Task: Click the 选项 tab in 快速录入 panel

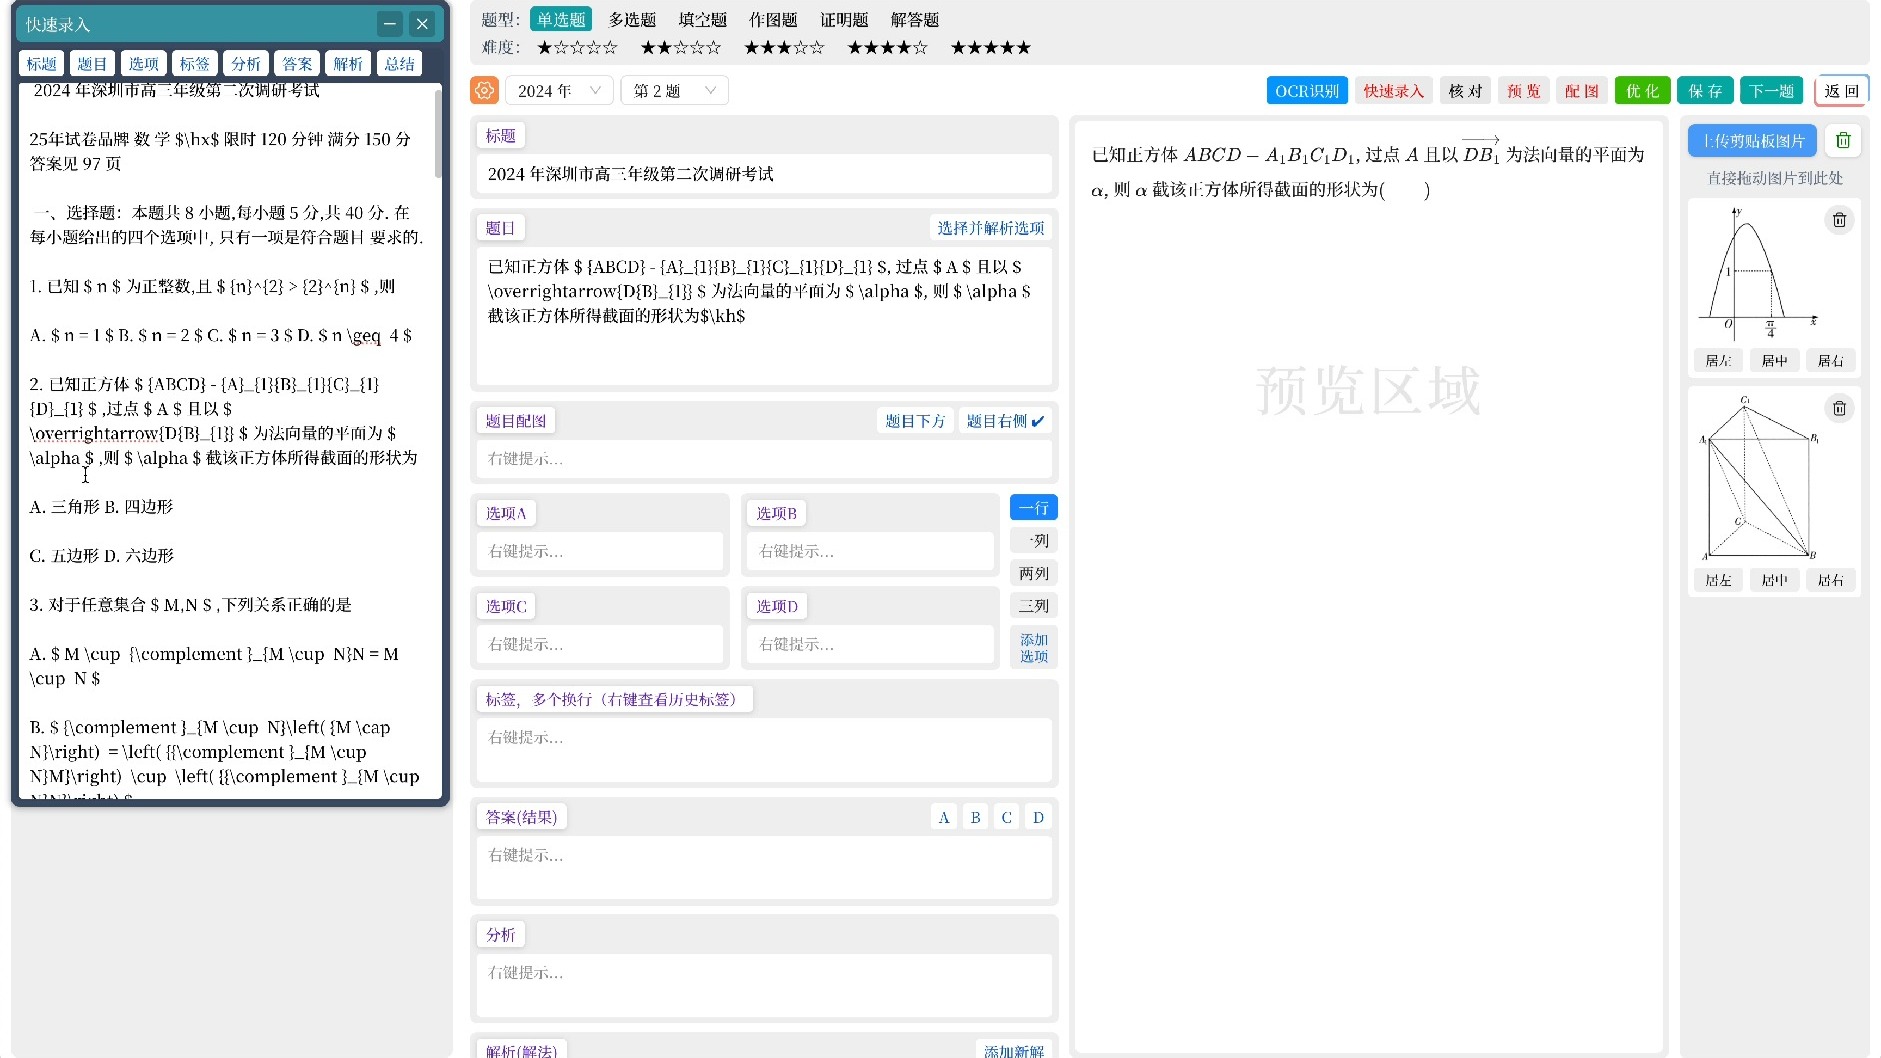Action: point(143,63)
